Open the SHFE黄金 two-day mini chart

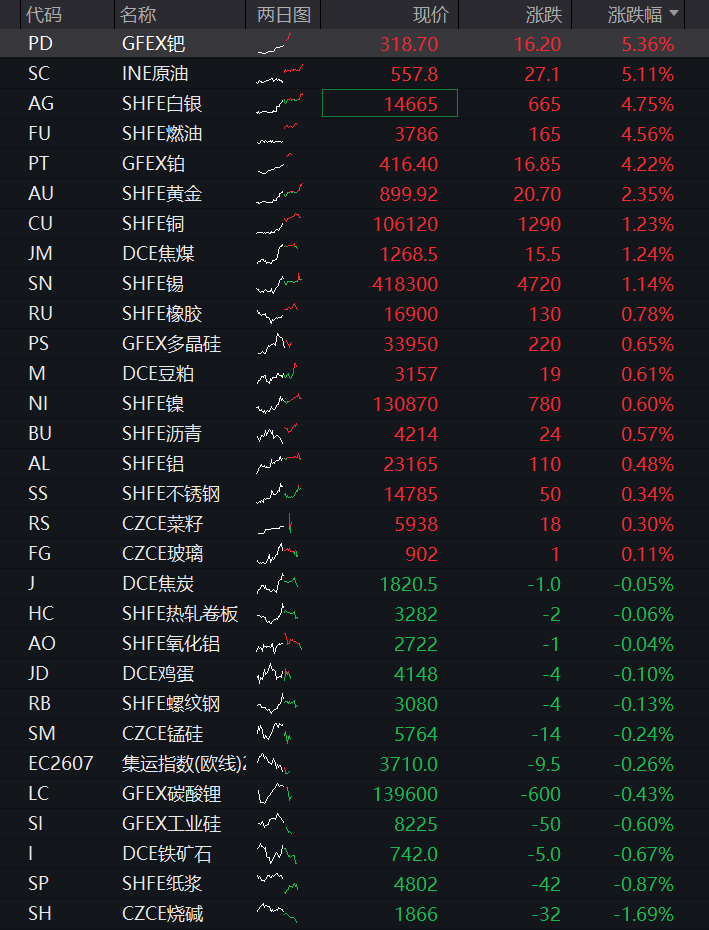[279, 193]
